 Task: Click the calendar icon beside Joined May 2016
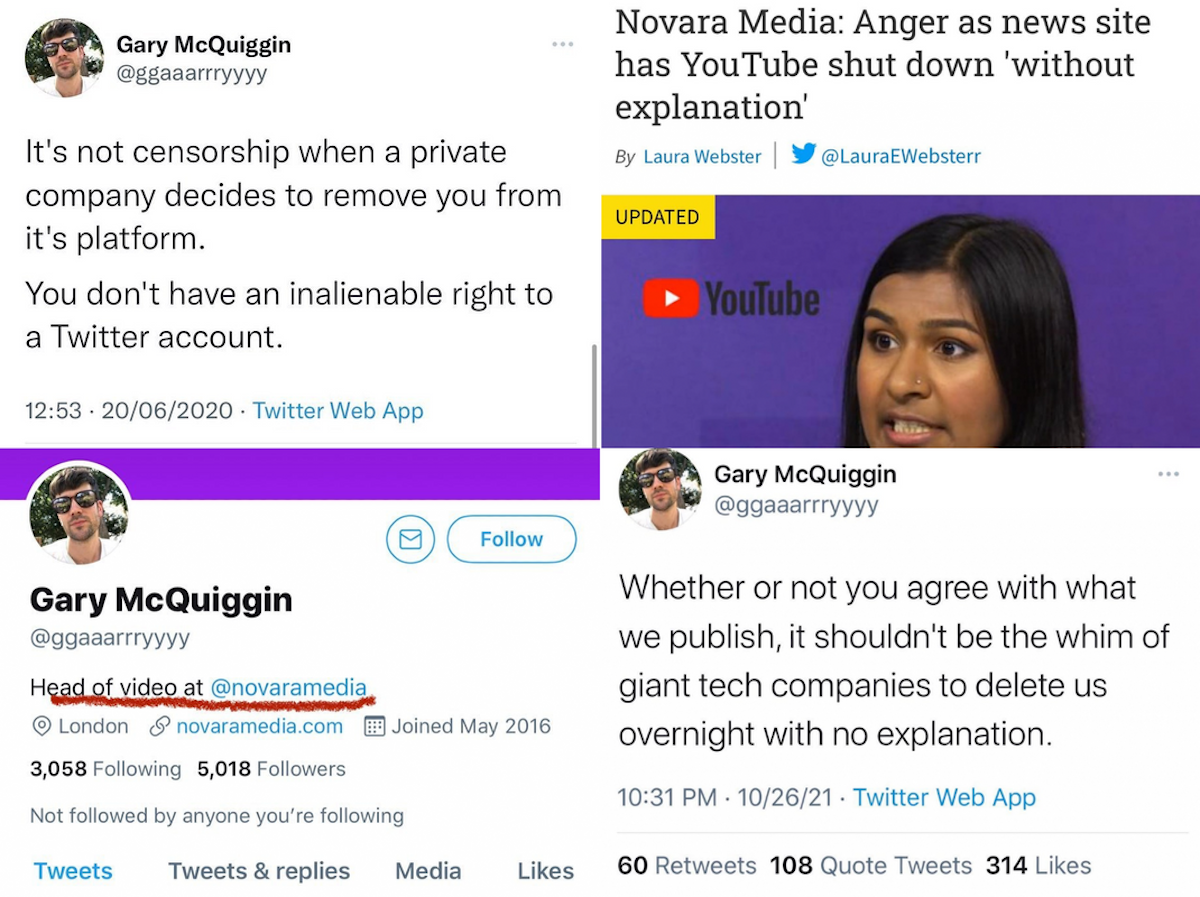(x=375, y=727)
